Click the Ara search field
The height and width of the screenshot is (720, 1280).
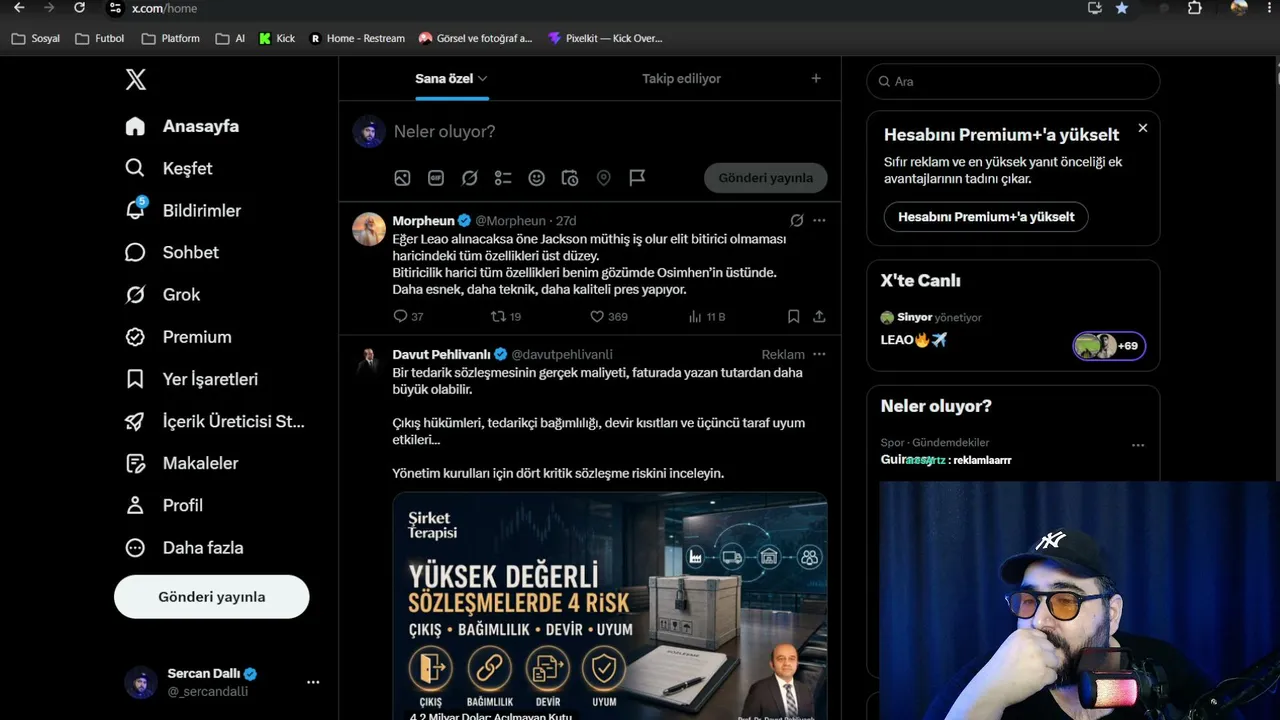(x=1013, y=81)
